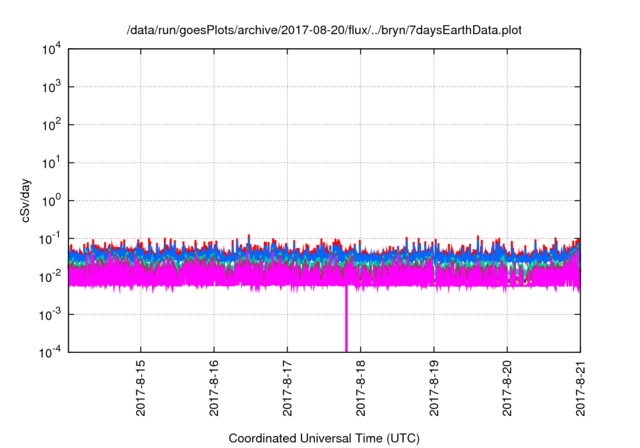Click the 10^2 y-axis tick label
The width and height of the screenshot is (640, 448).
(51, 124)
